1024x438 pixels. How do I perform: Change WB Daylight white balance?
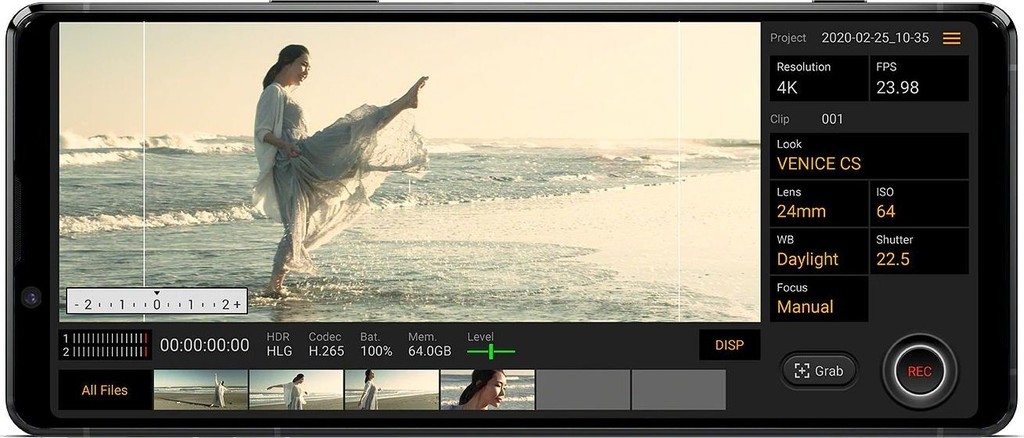point(818,251)
